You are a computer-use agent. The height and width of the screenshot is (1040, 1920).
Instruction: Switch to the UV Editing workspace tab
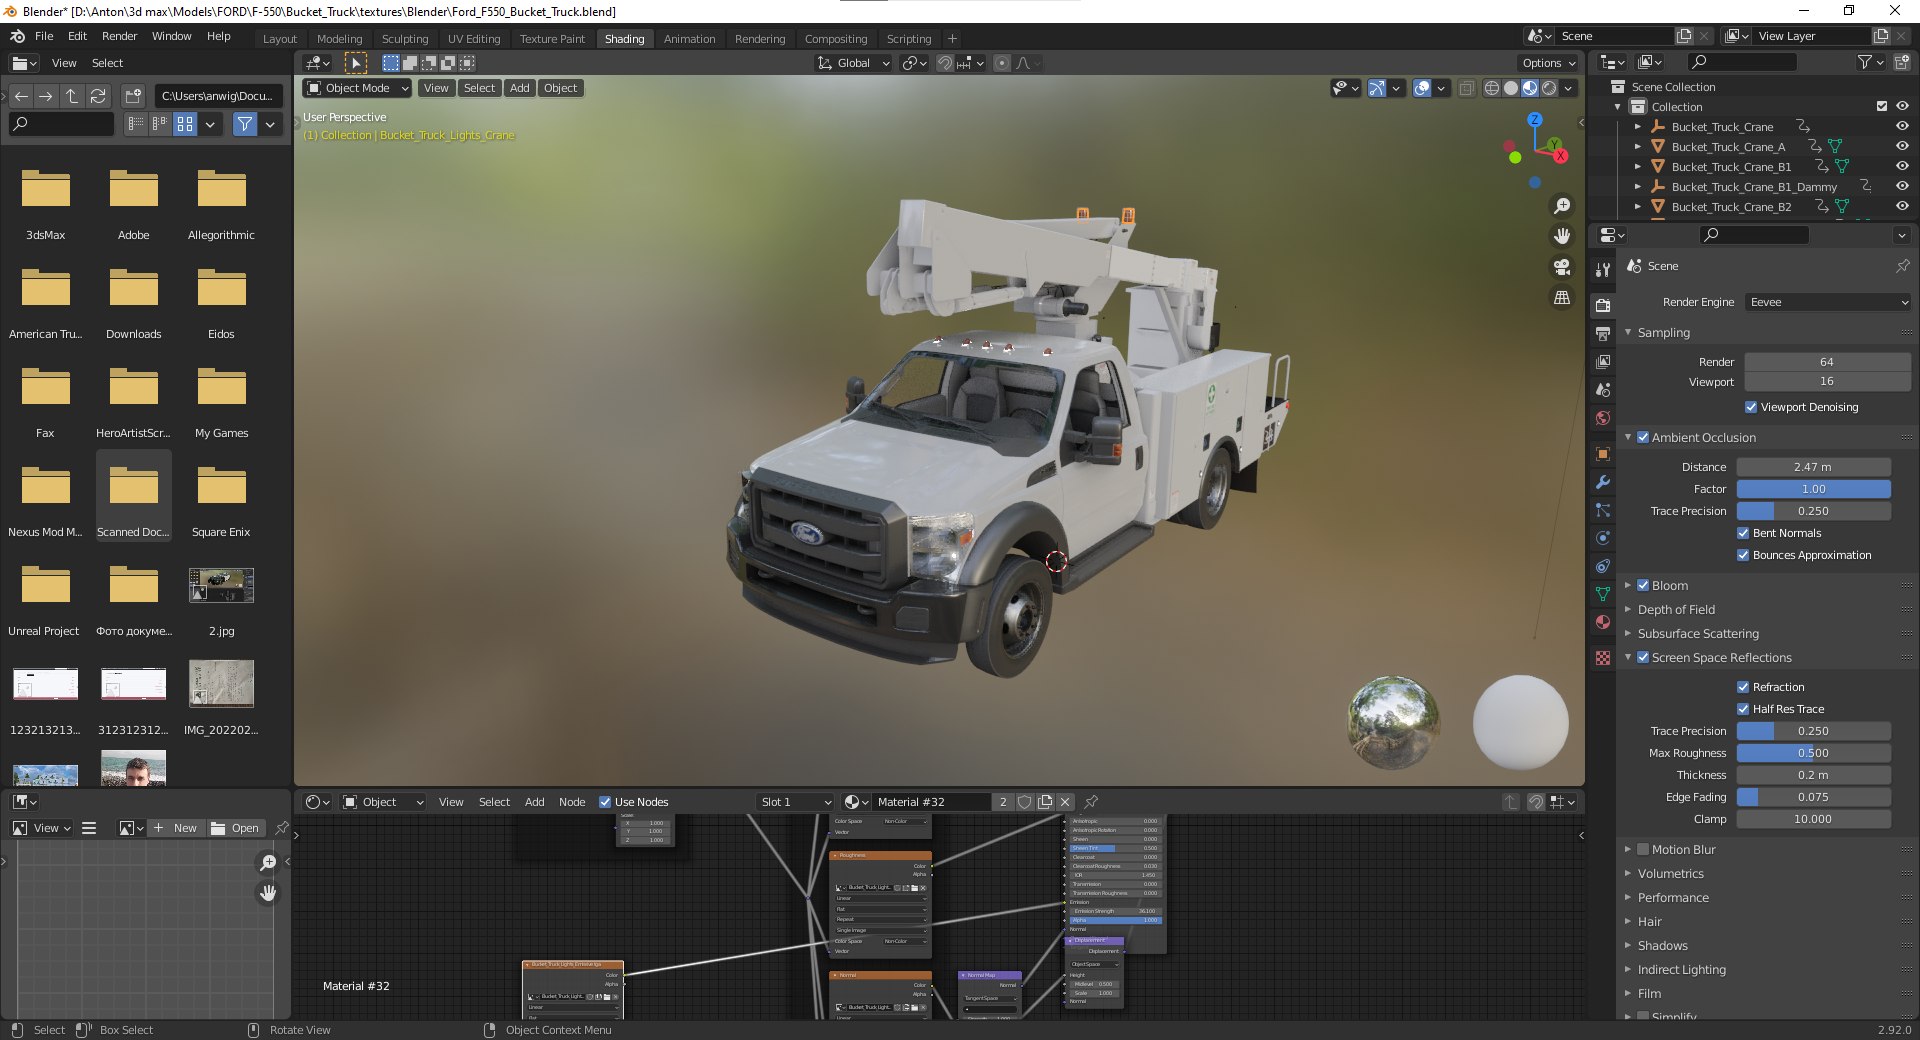pos(473,39)
